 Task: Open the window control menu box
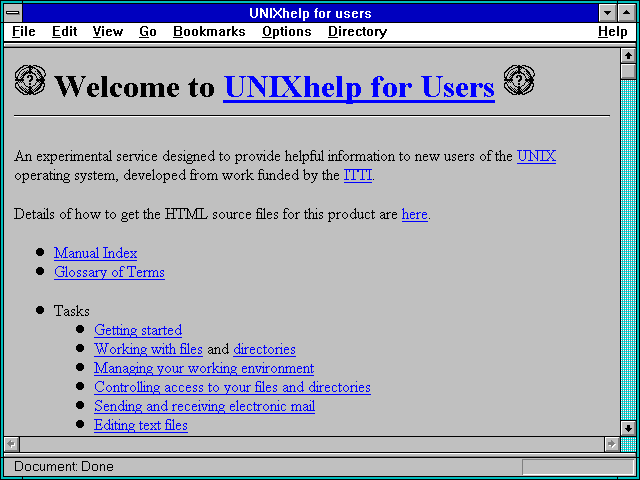coord(13,13)
